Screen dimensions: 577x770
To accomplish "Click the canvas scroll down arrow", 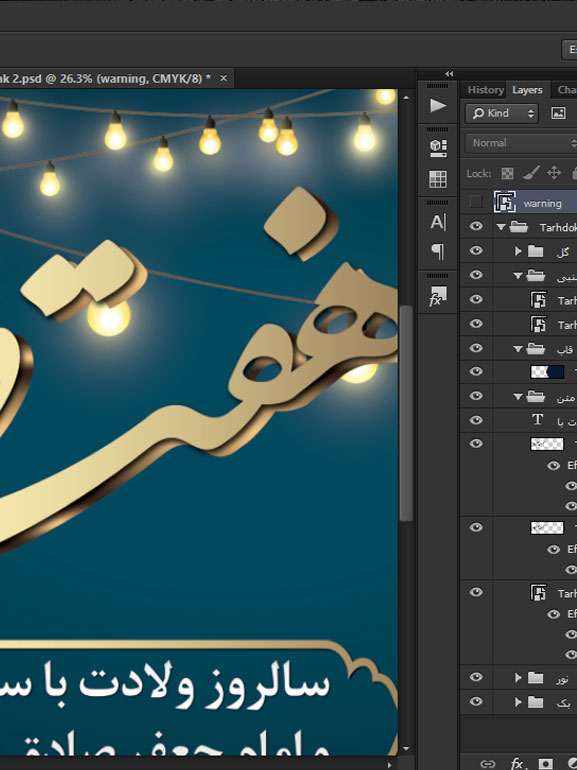I will (406, 748).
